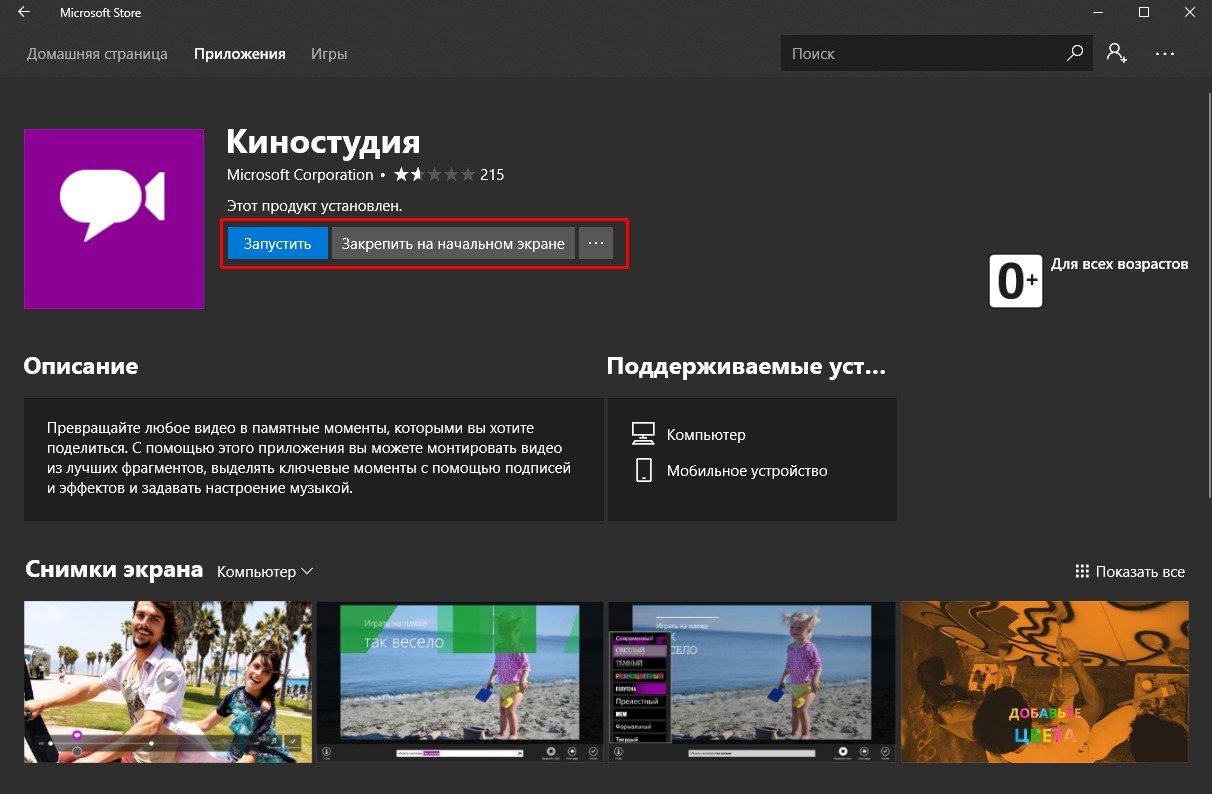Image resolution: width=1212 pixels, height=794 pixels.
Task: Minimize the Microsoft Store window
Action: coord(1098,13)
